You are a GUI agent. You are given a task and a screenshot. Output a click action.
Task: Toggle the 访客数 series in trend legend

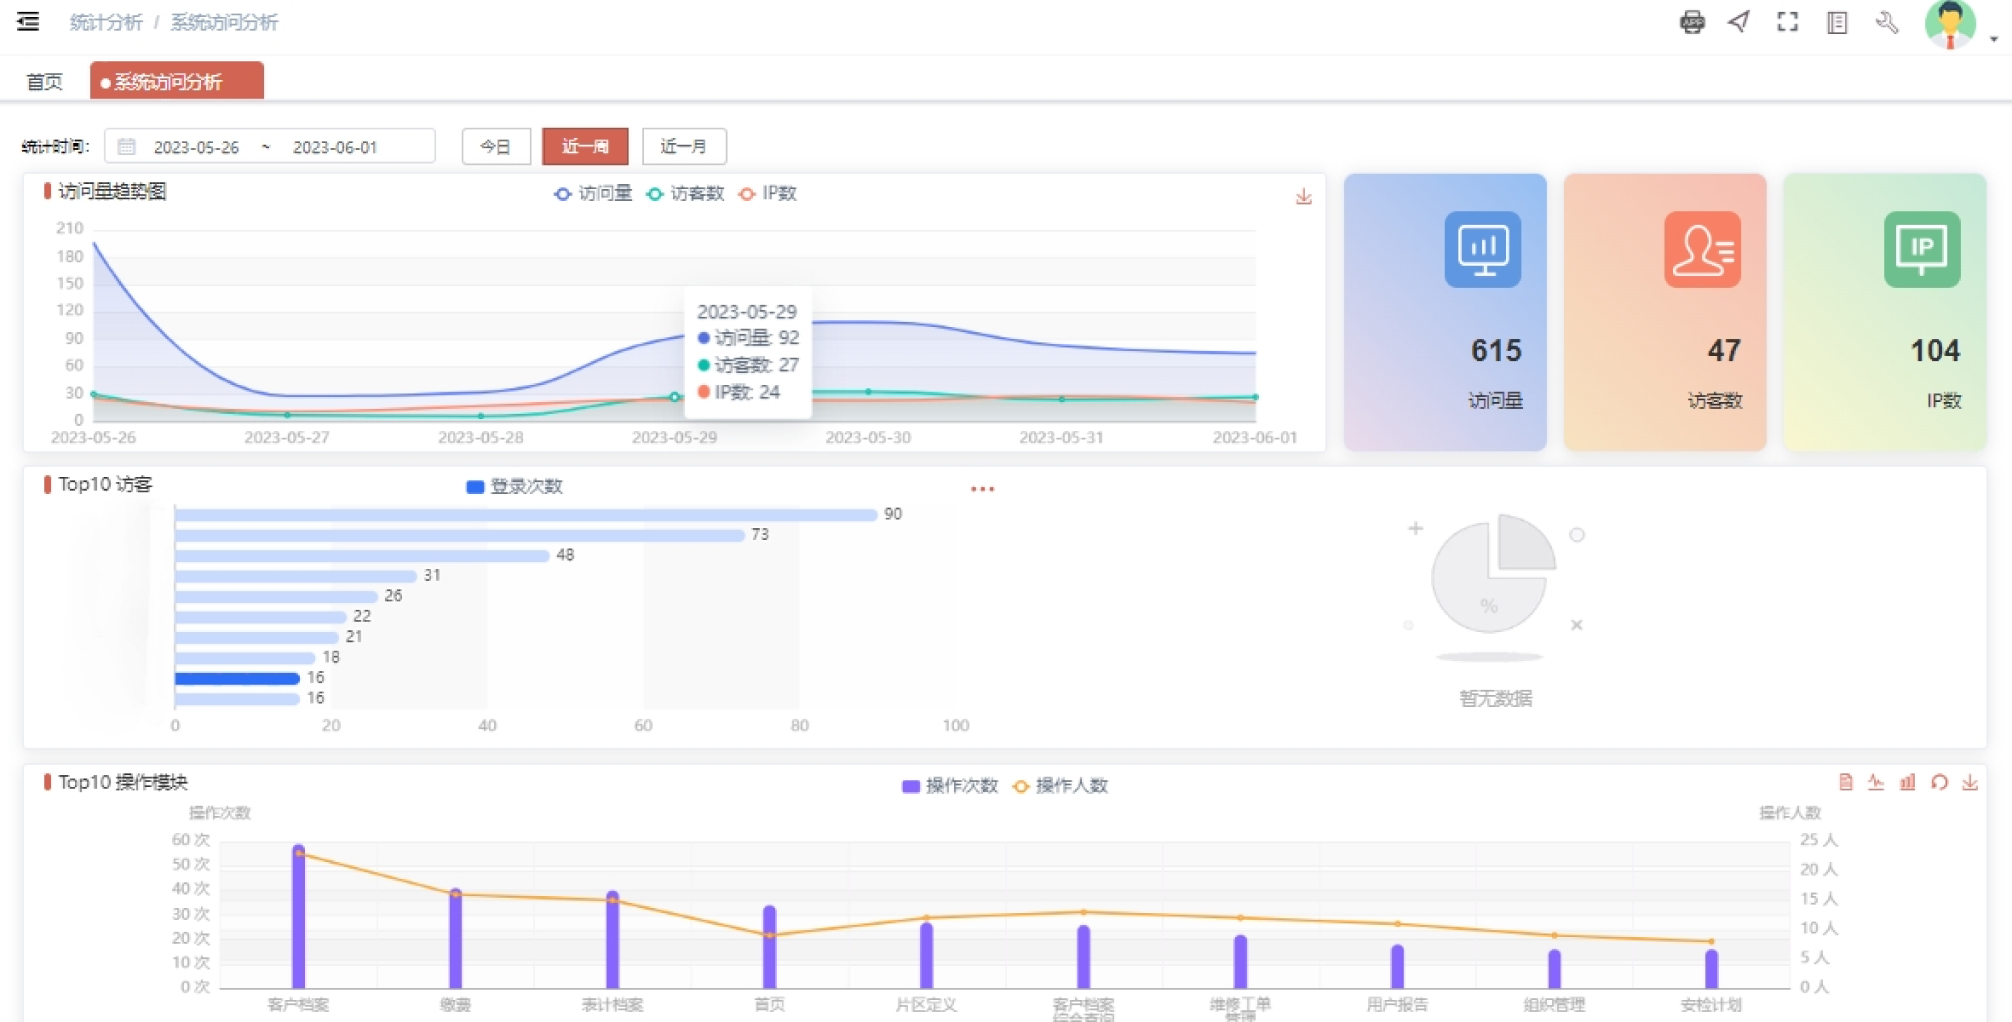[x=685, y=193]
